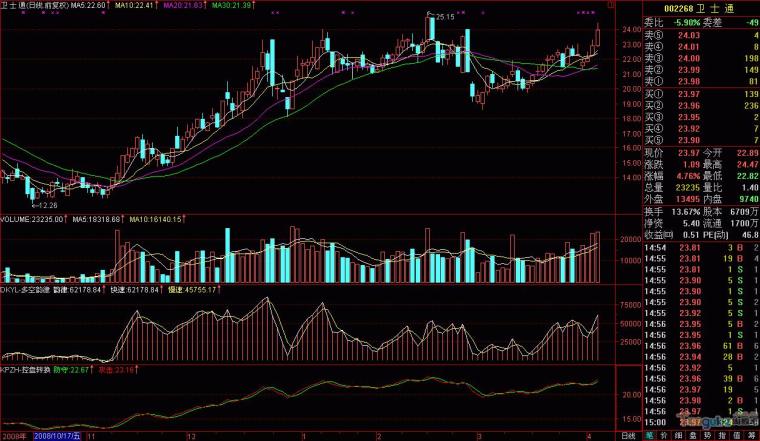This screenshot has width=760, height=441.
Task: Click stock code 002268 卫士通 header
Action: [699, 9]
